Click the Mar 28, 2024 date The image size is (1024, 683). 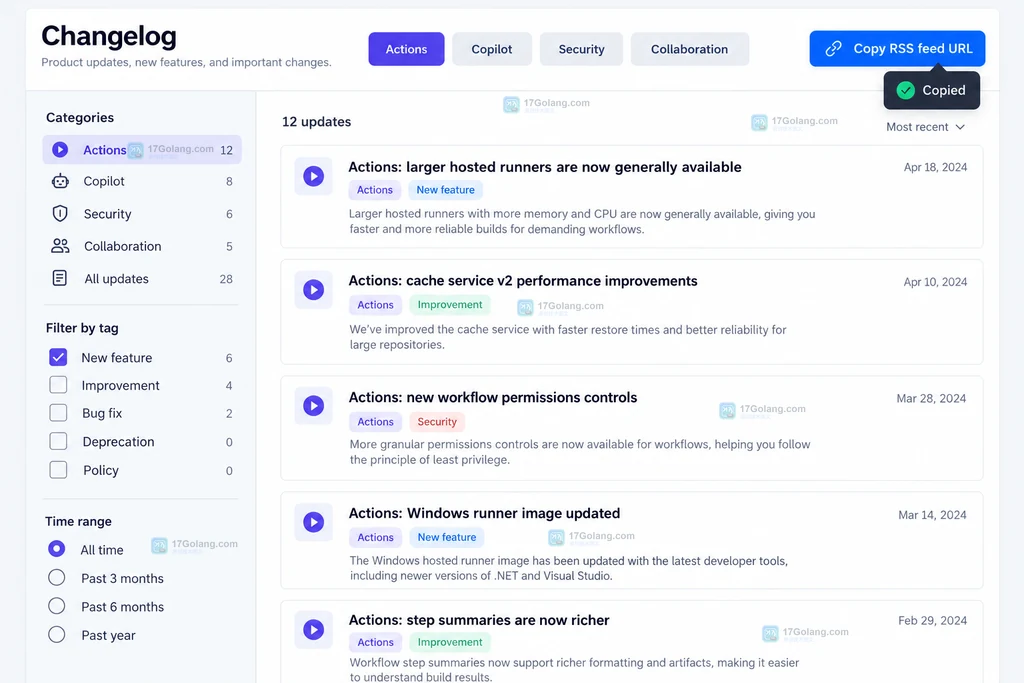tap(931, 398)
